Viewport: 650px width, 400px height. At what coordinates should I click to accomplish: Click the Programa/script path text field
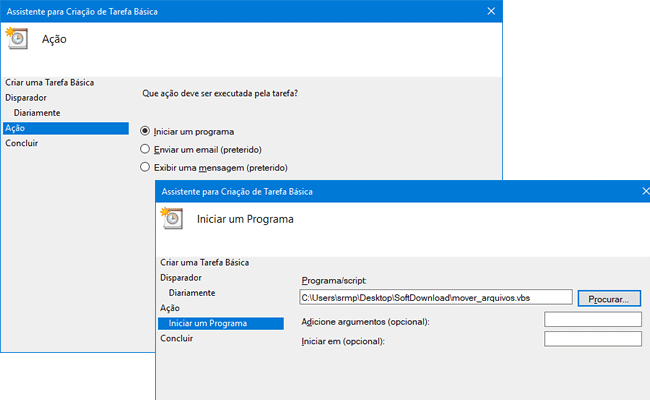[x=435, y=298]
